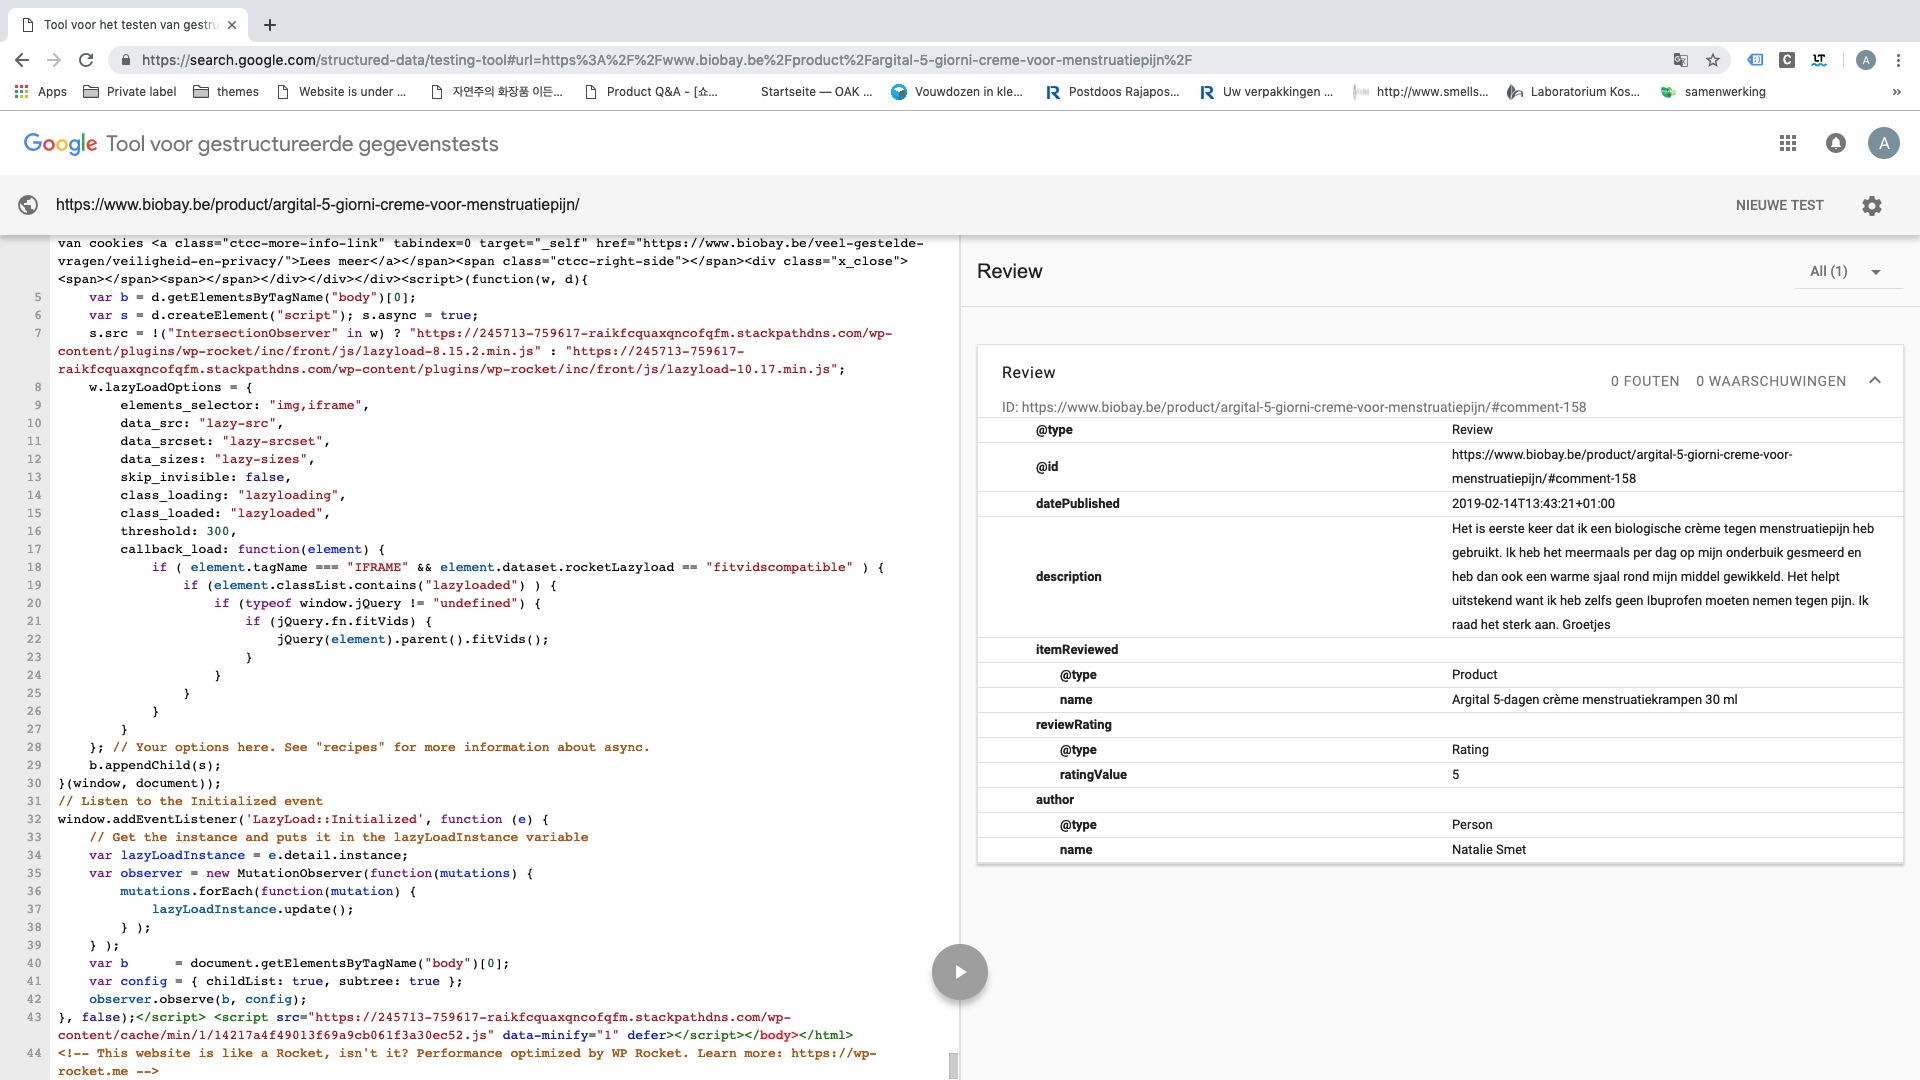Show hidden bookmarks overflow chevron
This screenshot has width=1920, height=1080.
1896,92
